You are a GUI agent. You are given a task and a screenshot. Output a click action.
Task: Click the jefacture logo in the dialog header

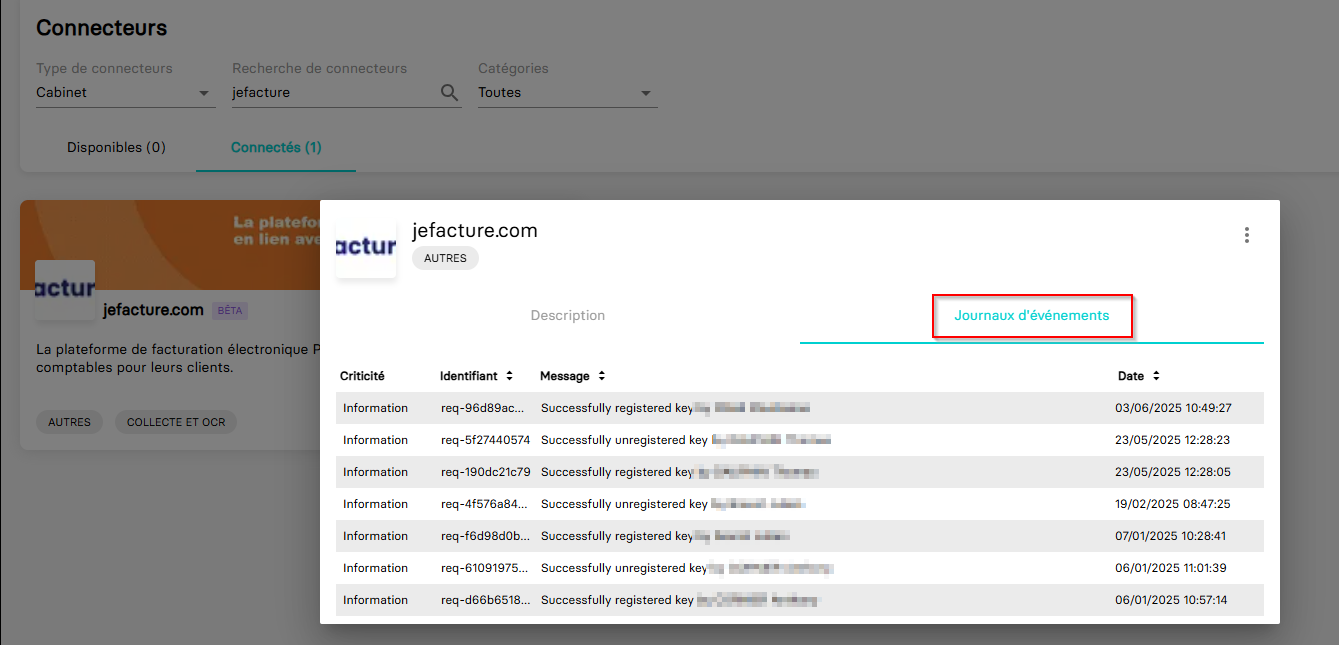366,247
